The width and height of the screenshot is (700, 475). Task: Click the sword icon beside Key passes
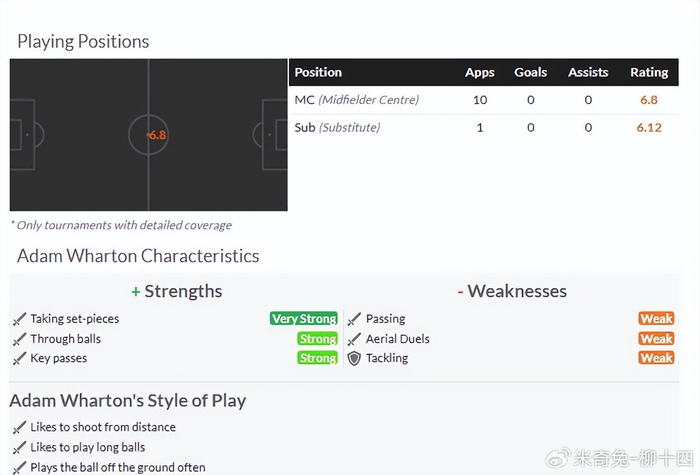(19, 358)
